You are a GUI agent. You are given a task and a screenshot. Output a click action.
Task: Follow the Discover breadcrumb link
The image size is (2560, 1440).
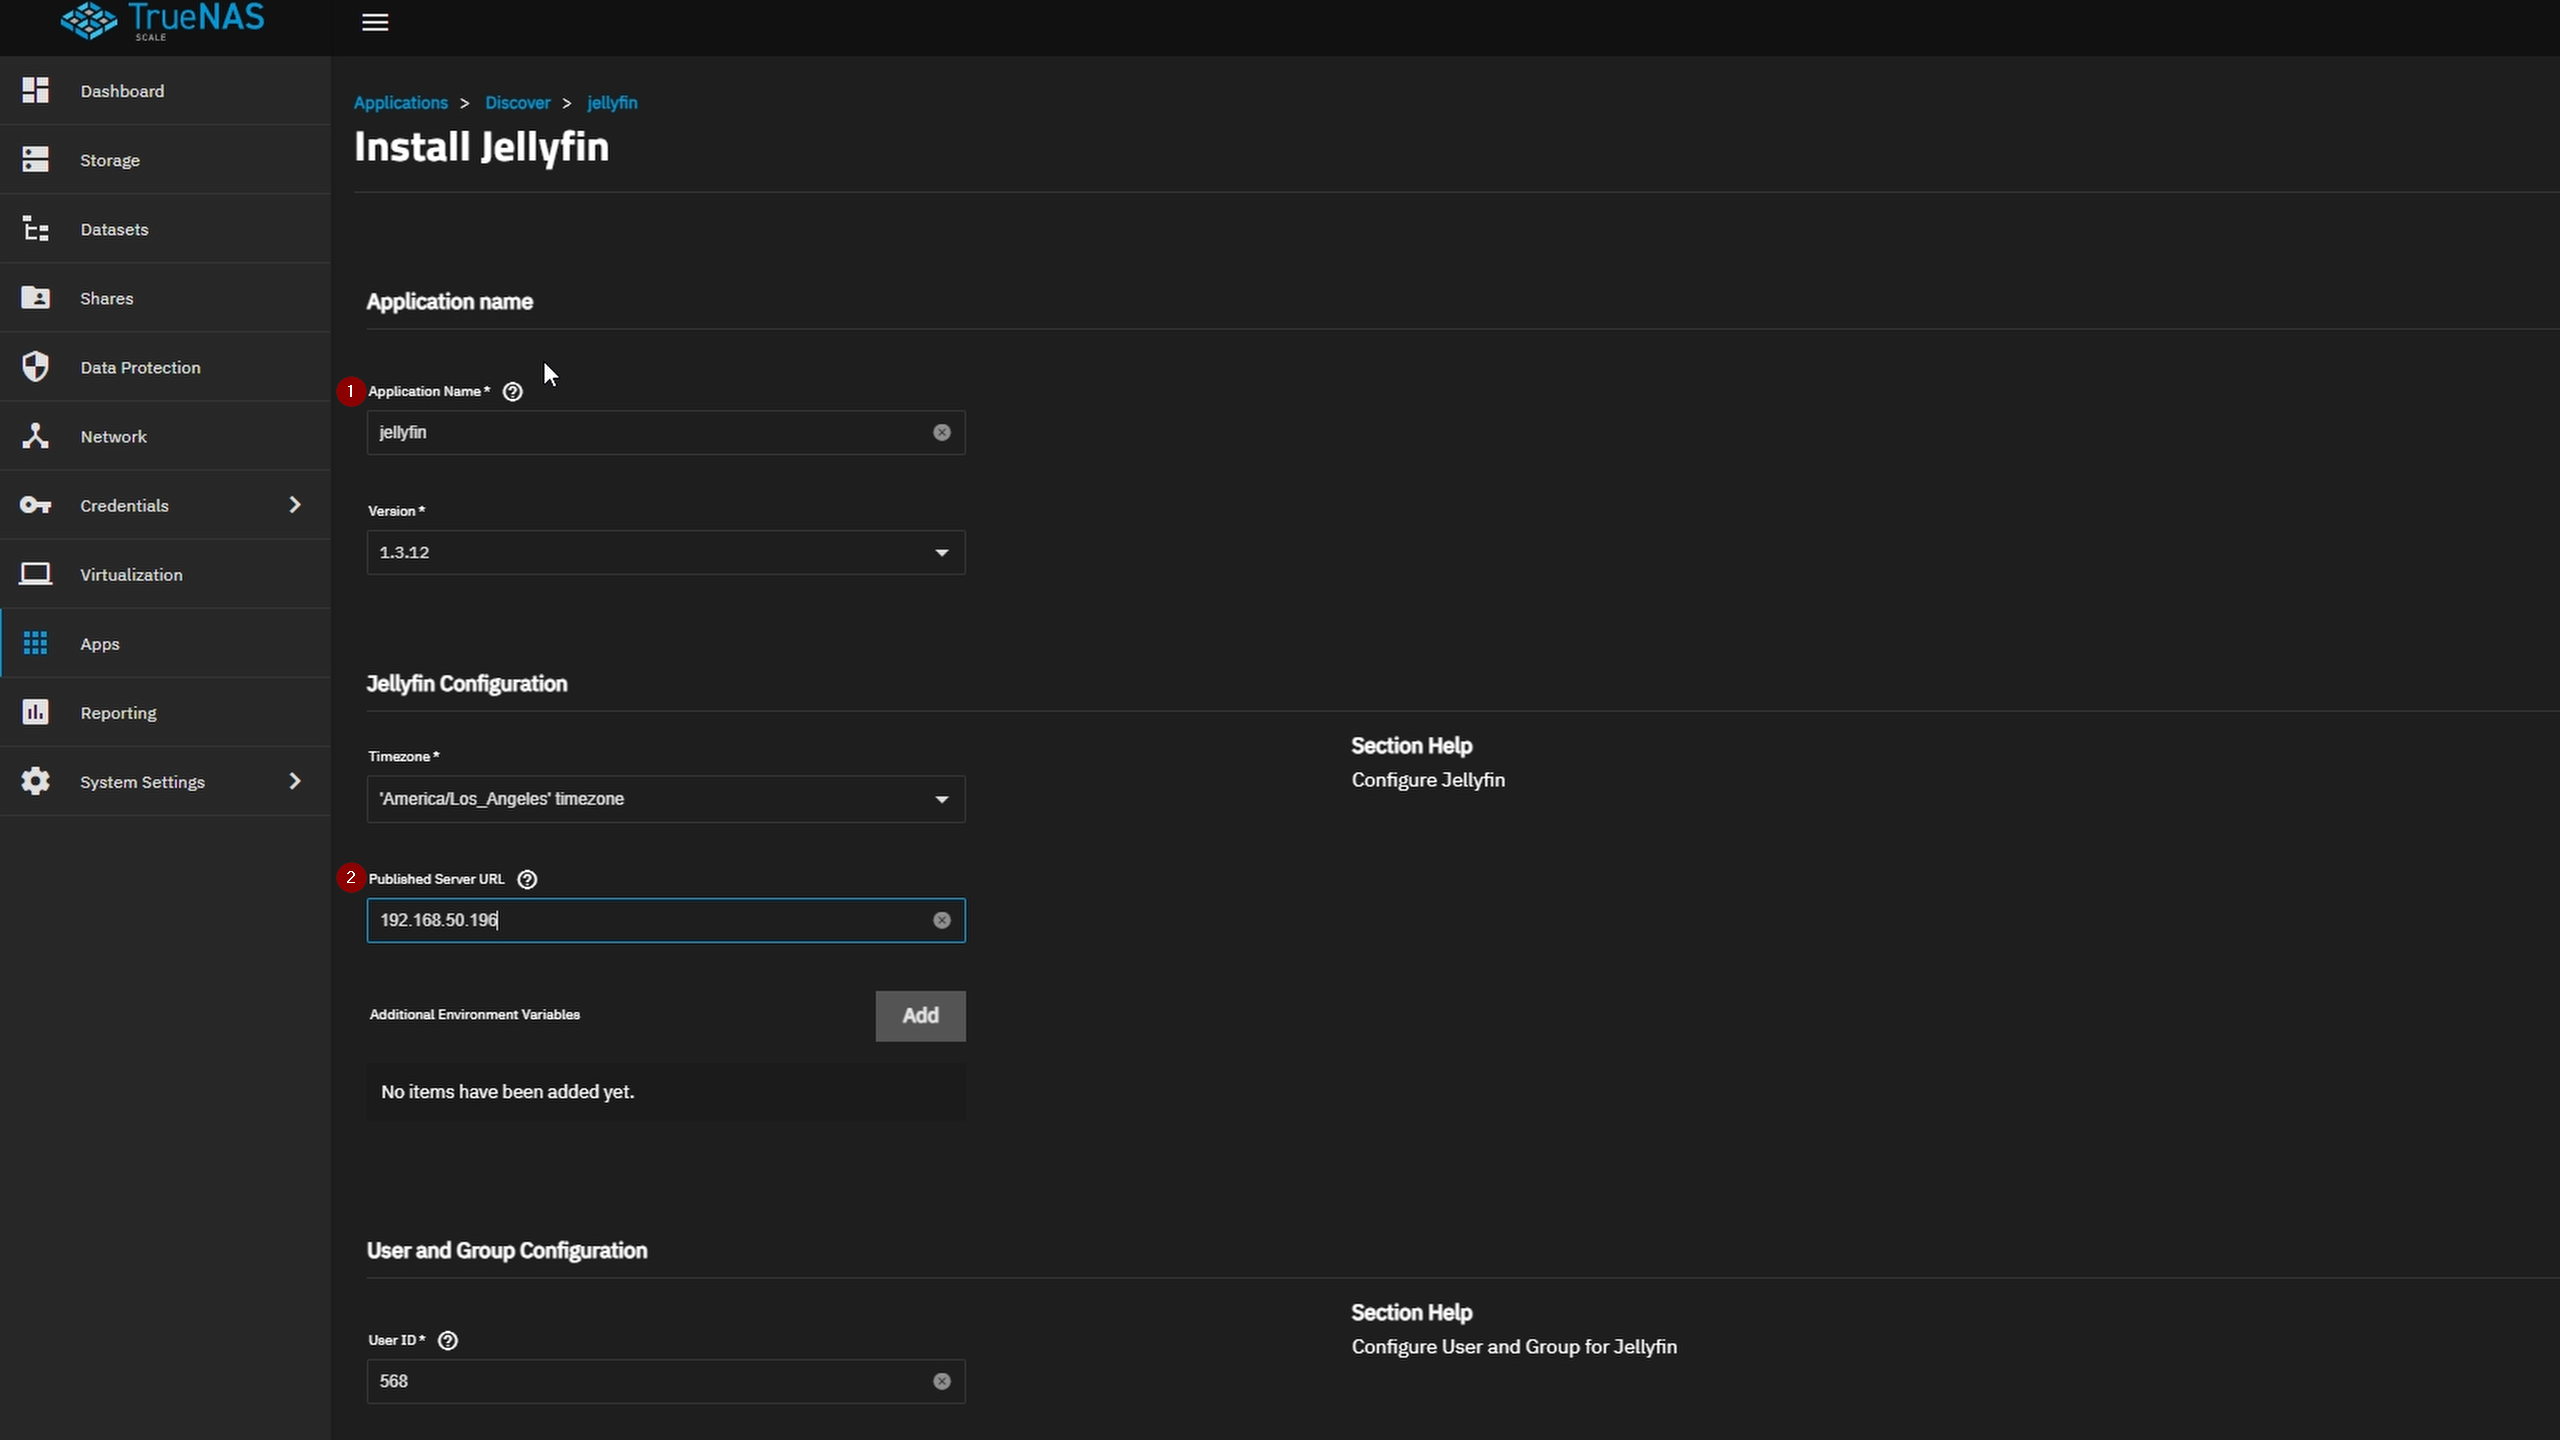[518, 103]
